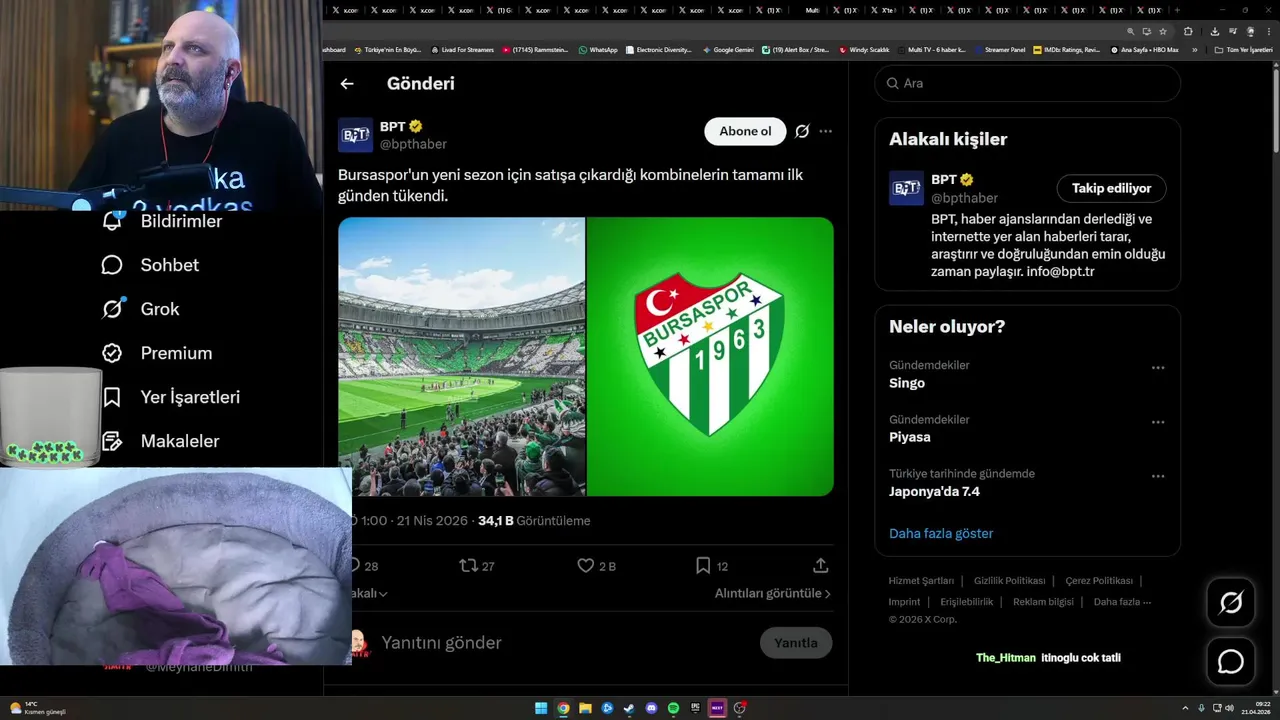The image size is (1280, 720).
Task: Open Spotify from the taskbar
Action: coord(673,708)
